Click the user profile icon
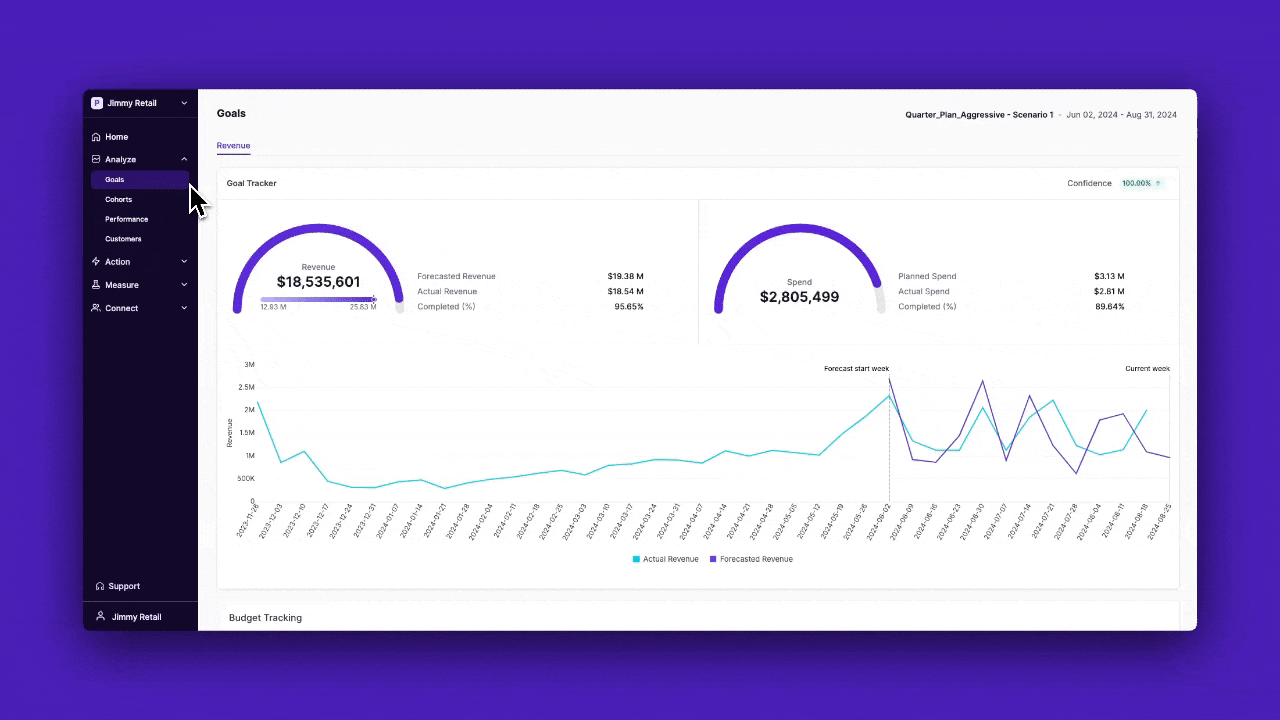This screenshot has width=1280, height=720. click(x=100, y=616)
